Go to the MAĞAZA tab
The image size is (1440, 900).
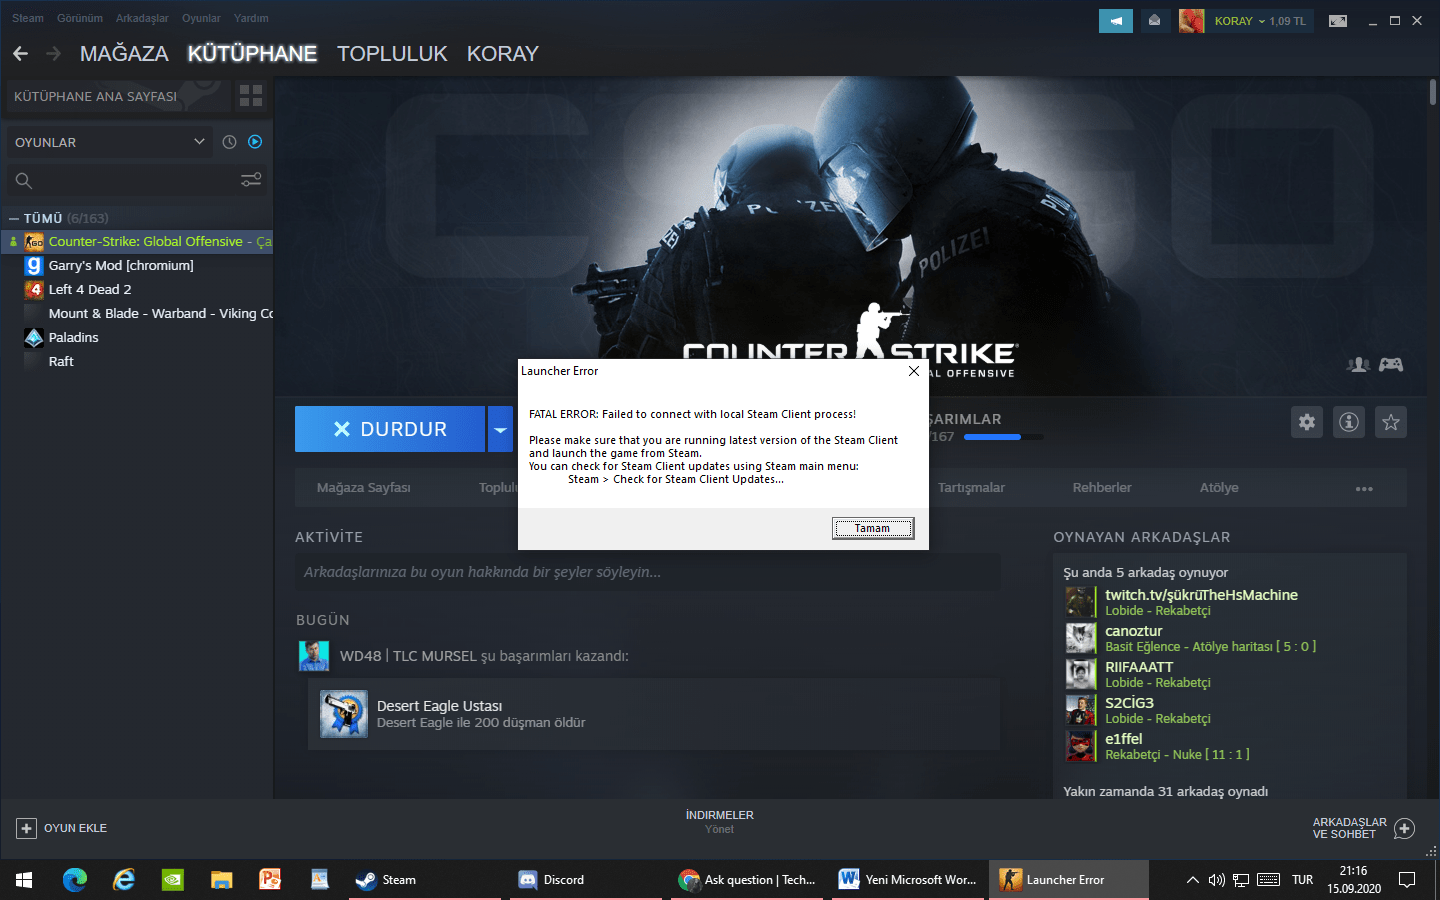[x=124, y=54]
